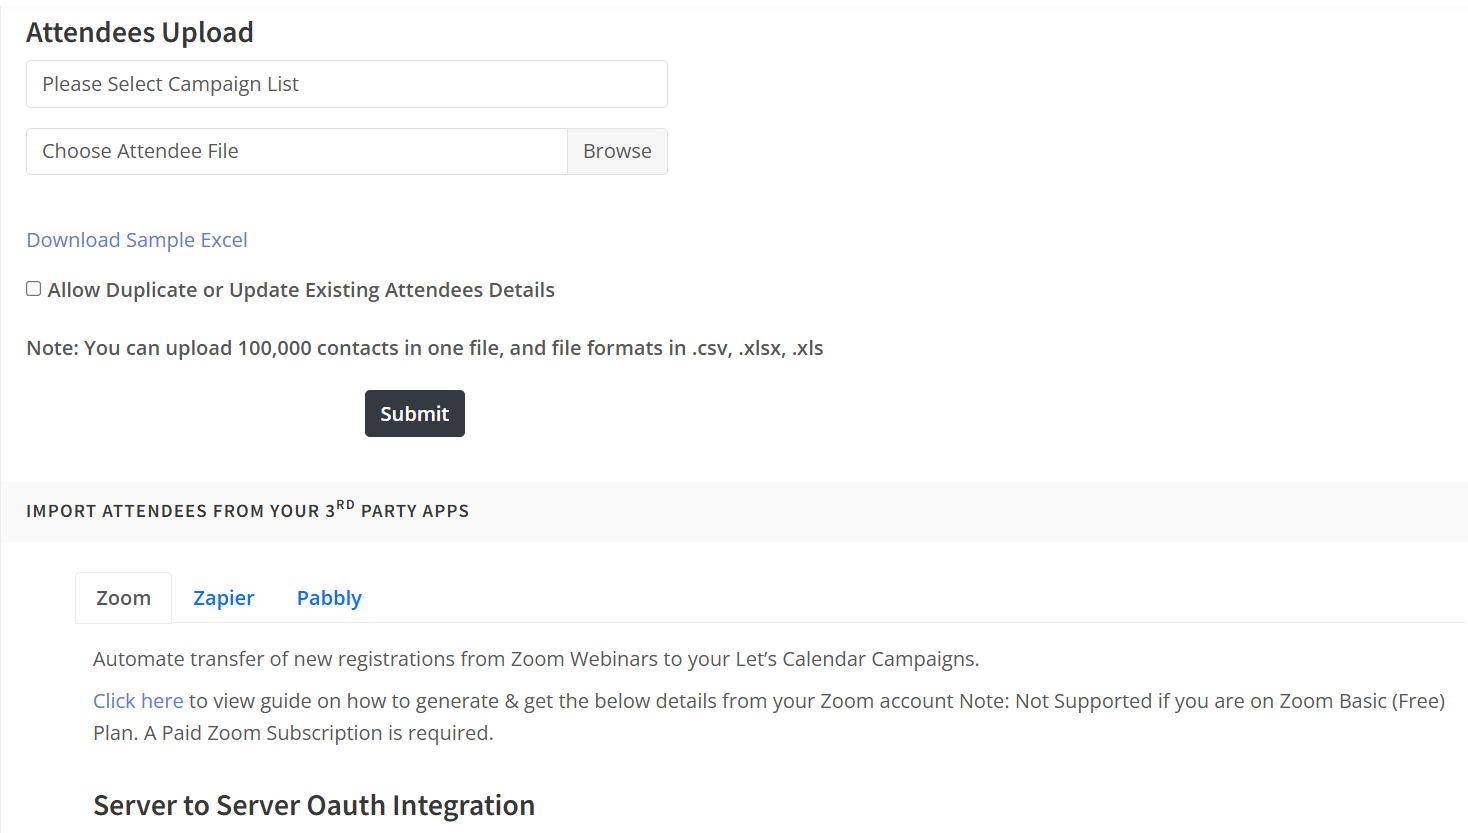
Task: Click the Not Supported on Zoom Basic note
Action: pos(1200,701)
